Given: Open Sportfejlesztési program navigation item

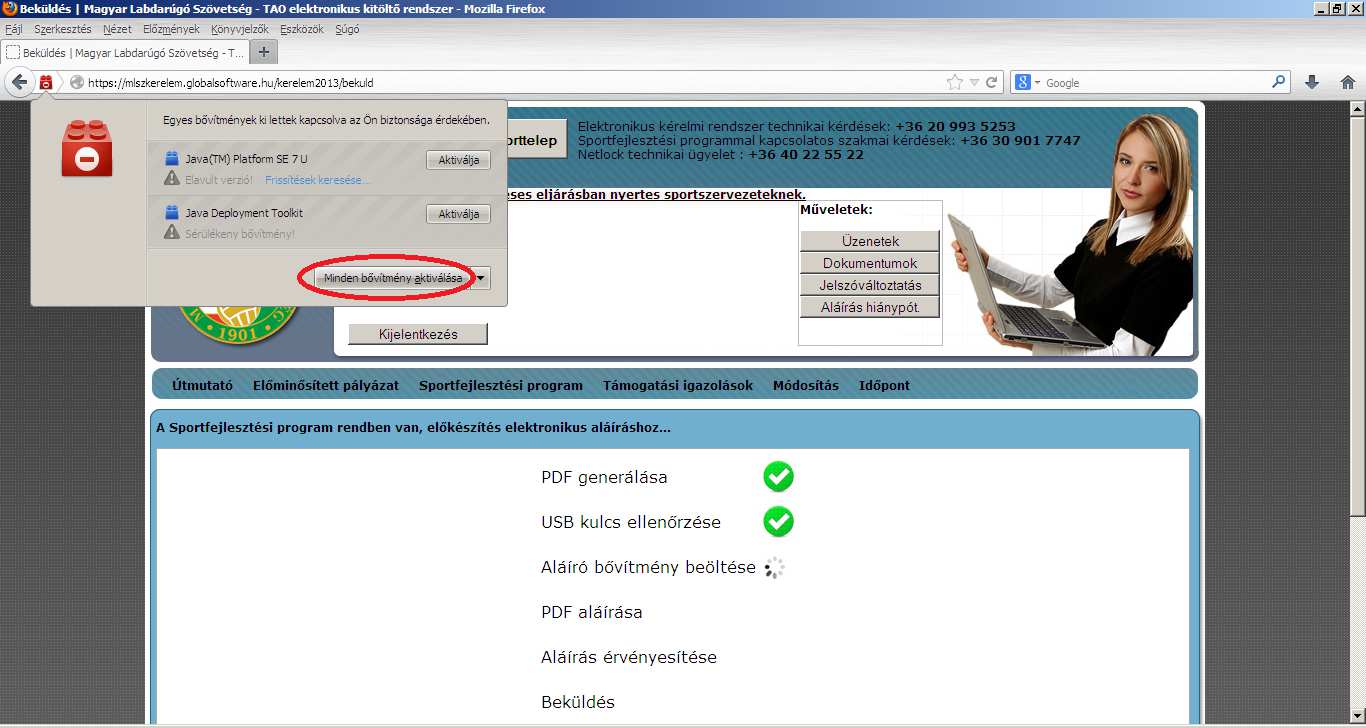Looking at the screenshot, I should tap(501, 385).
